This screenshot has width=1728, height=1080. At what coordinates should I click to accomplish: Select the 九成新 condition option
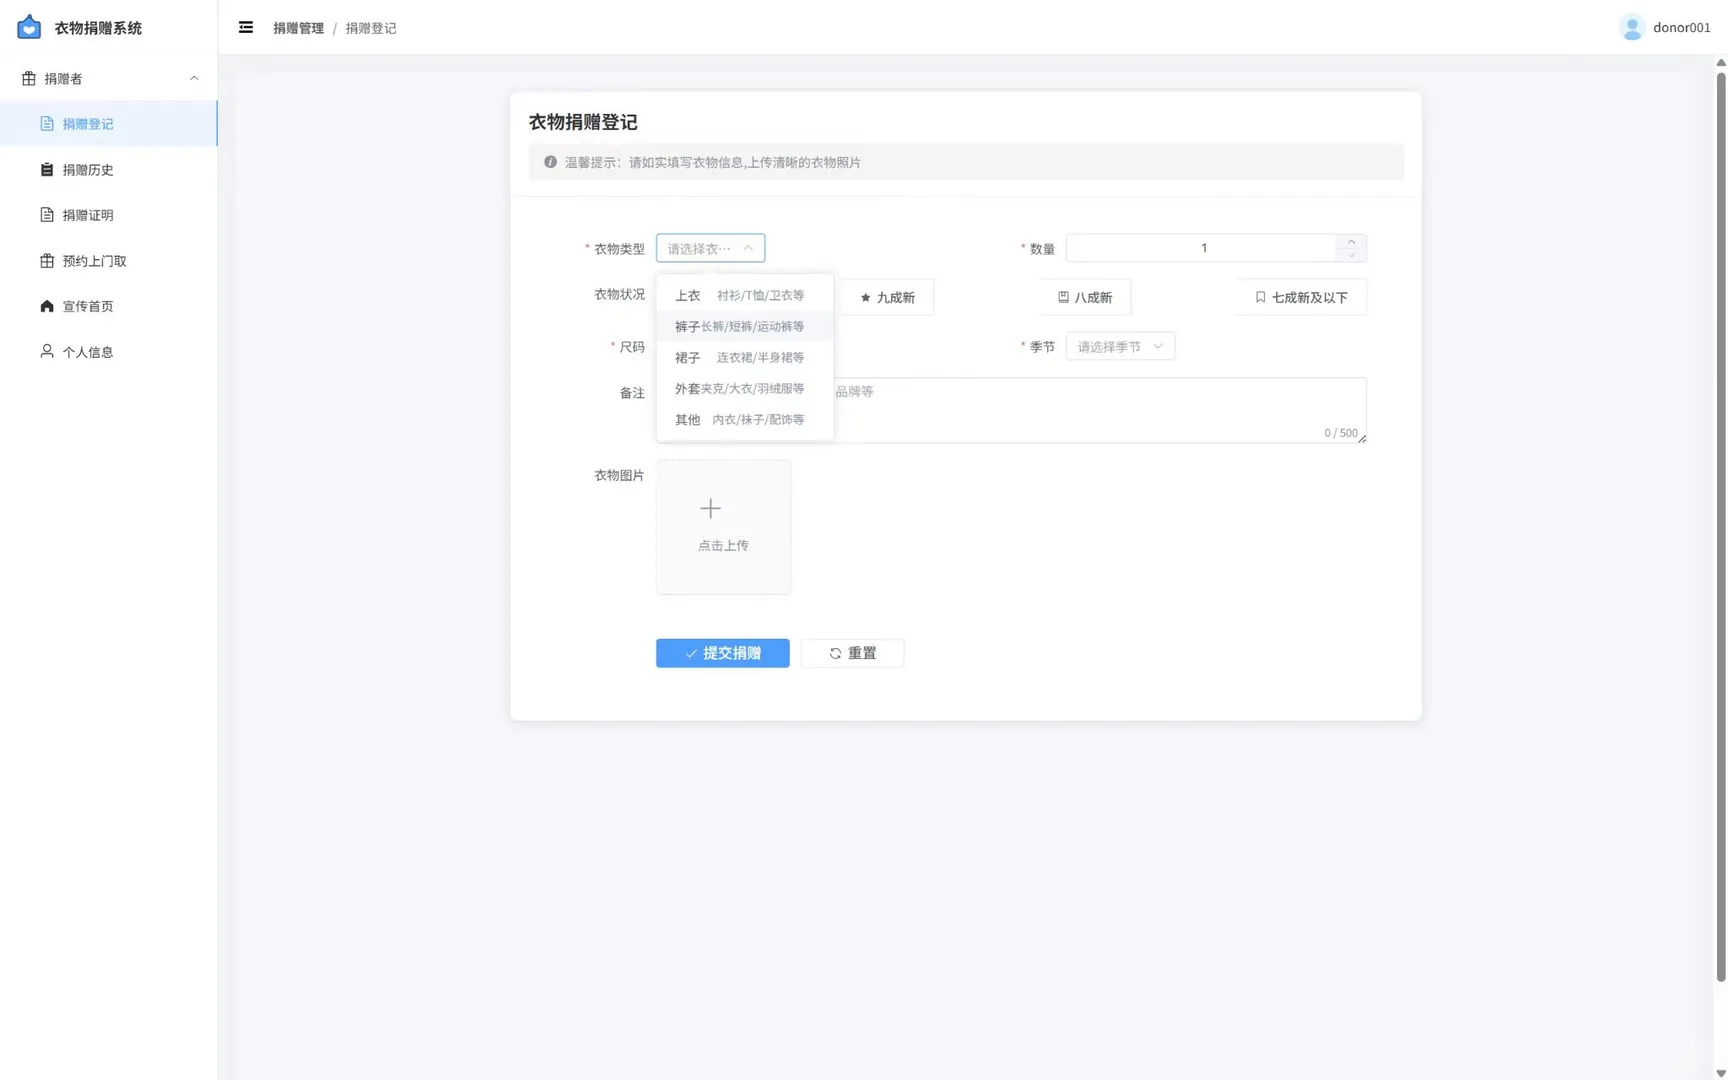(x=886, y=297)
